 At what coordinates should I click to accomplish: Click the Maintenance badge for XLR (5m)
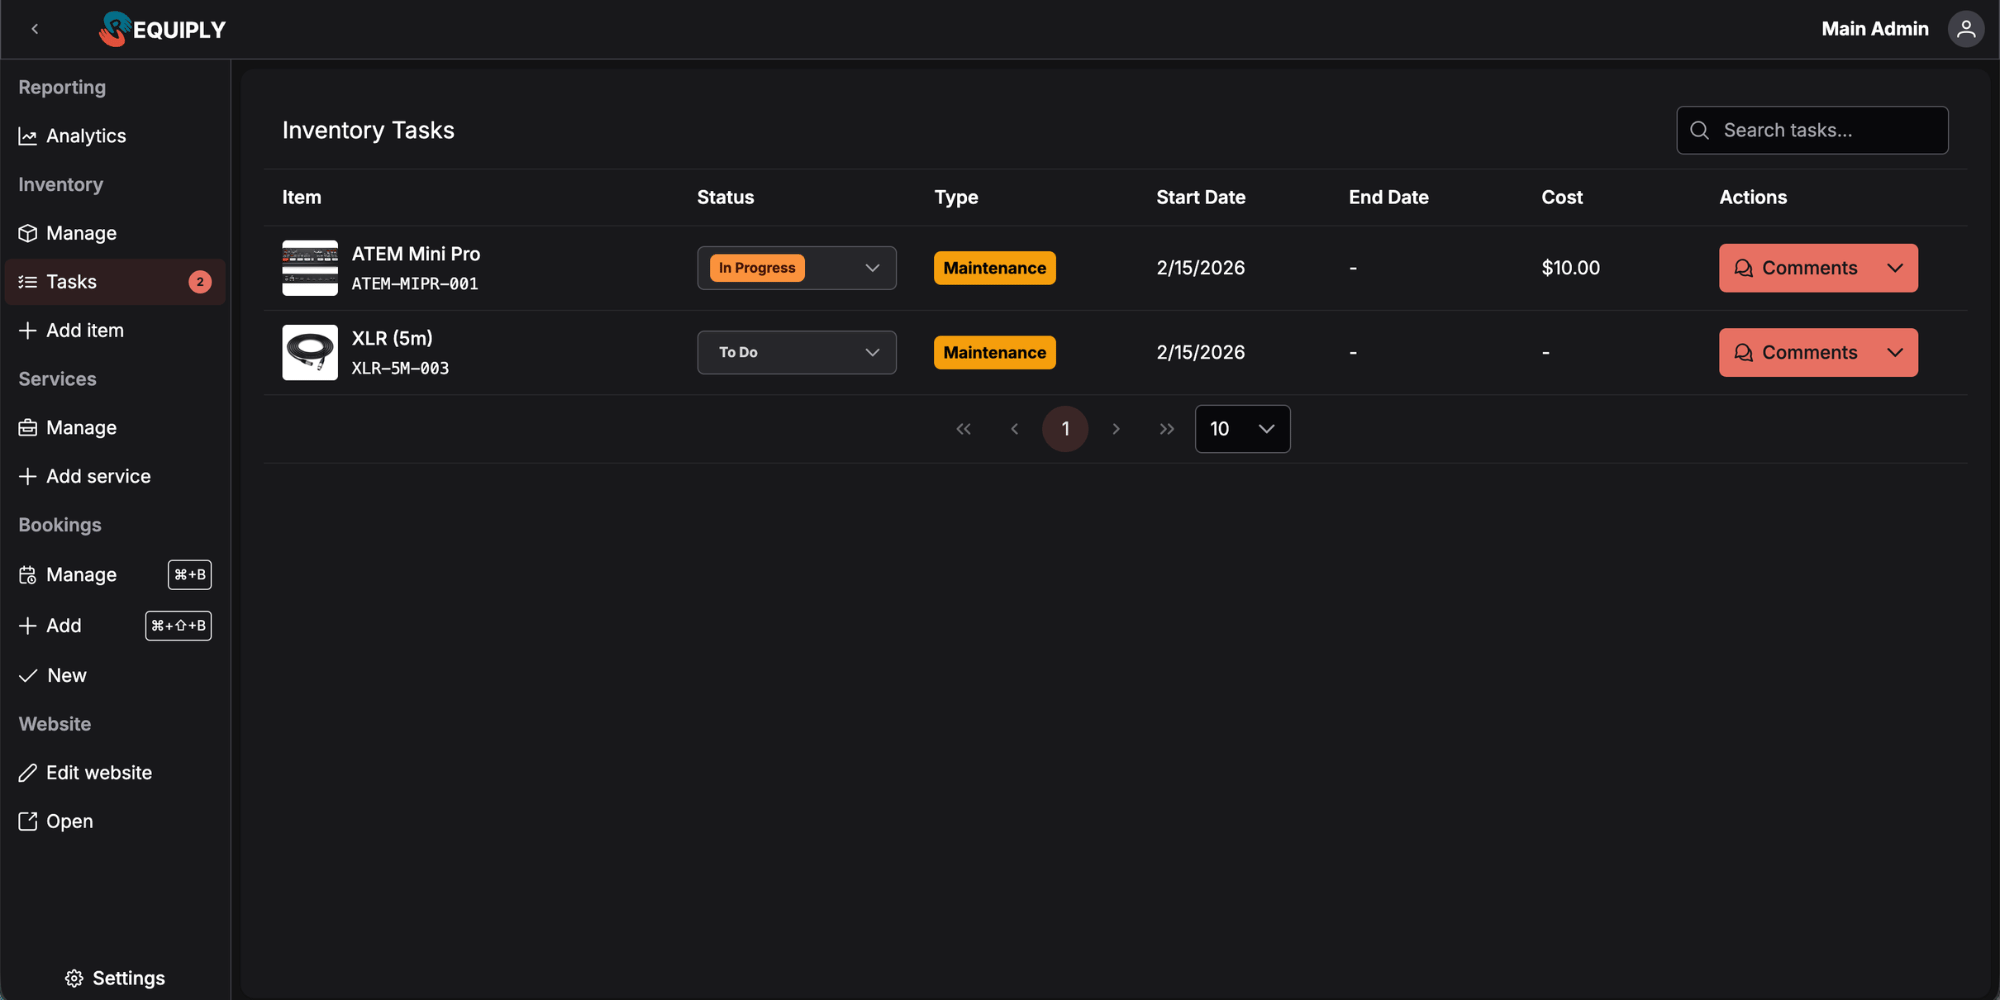[x=994, y=352]
